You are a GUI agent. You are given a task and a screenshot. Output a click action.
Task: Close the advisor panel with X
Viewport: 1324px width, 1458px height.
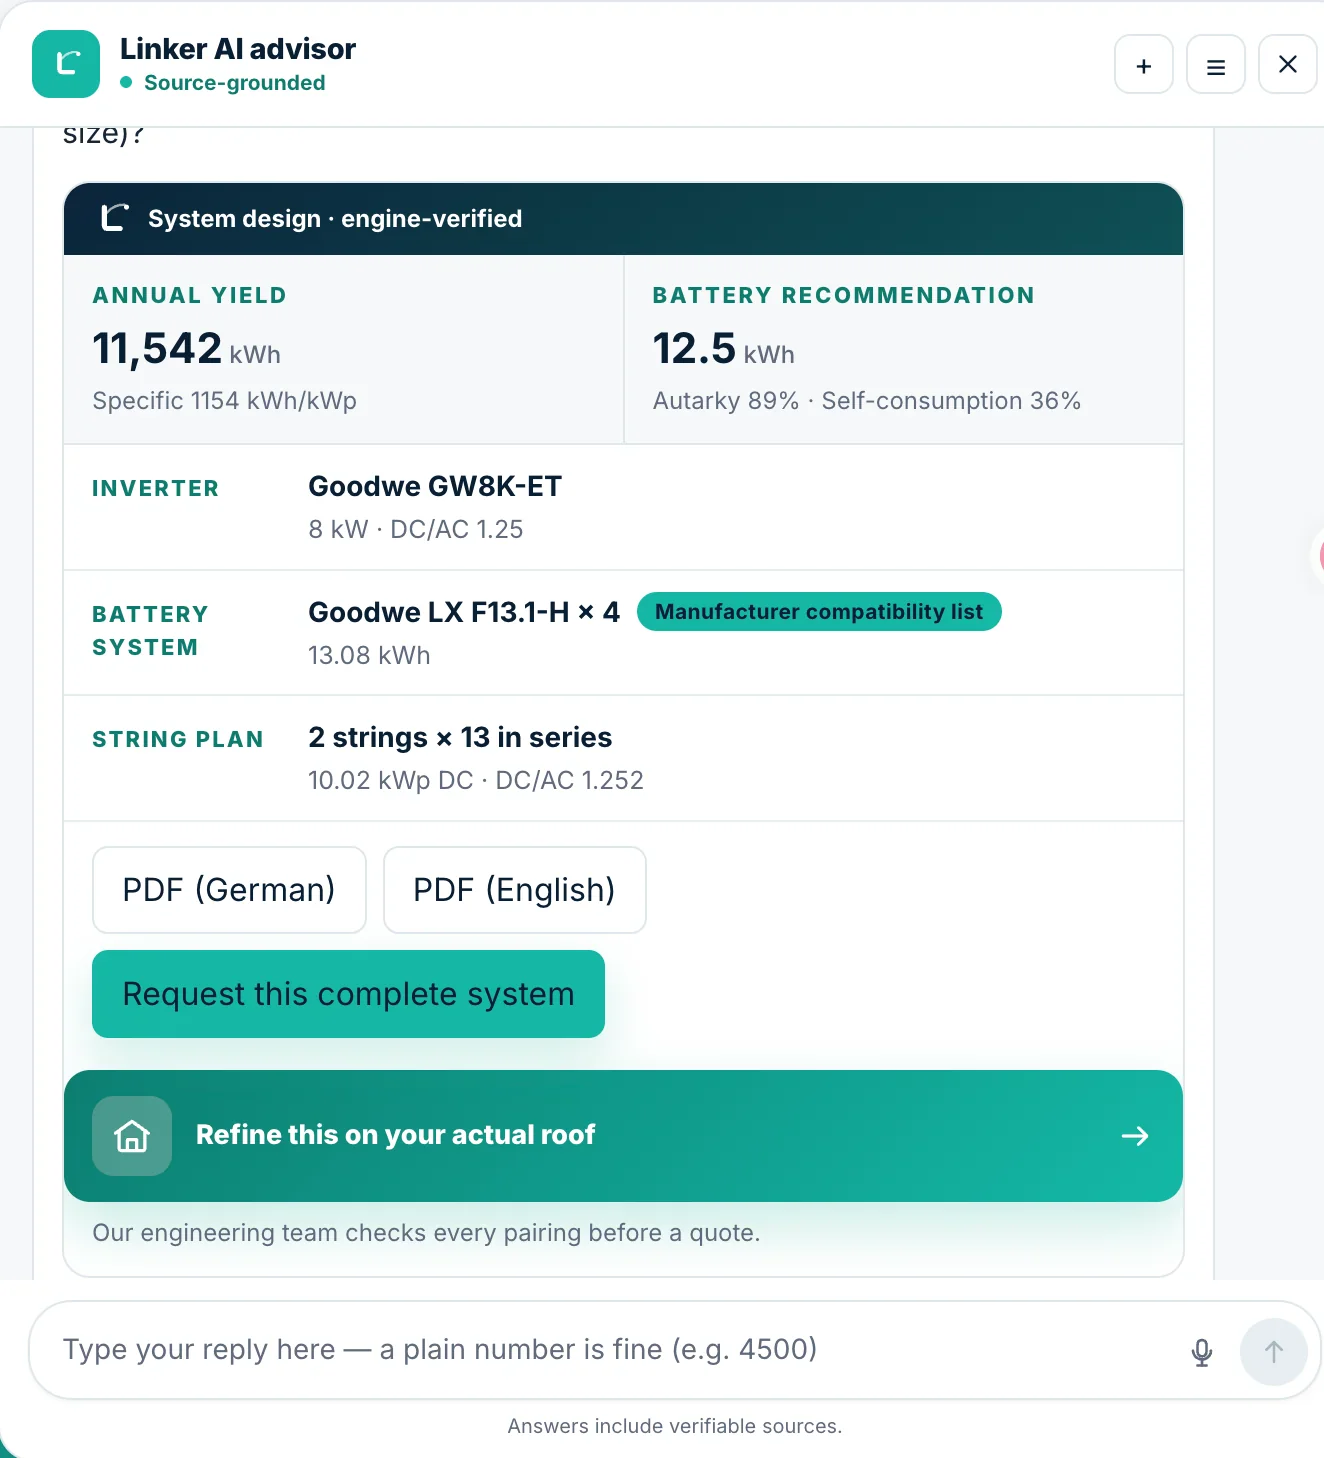(x=1288, y=65)
